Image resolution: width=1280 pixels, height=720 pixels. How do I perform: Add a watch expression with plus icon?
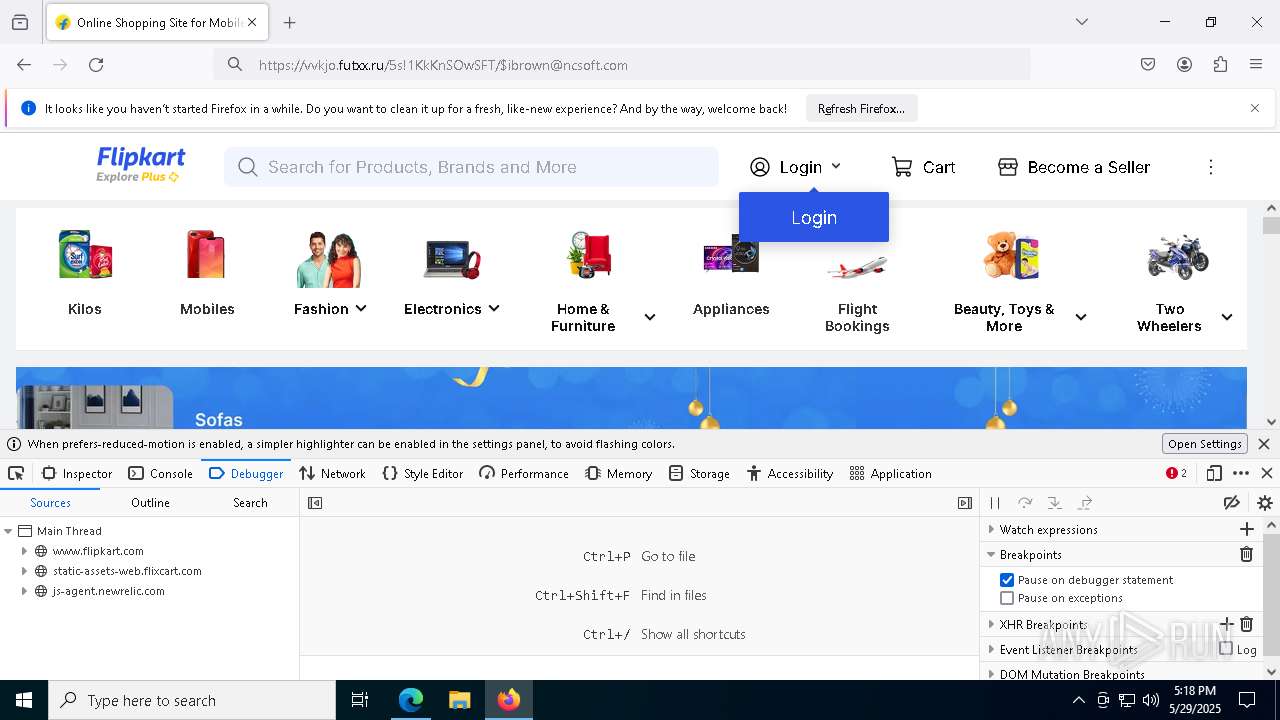click(x=1246, y=529)
